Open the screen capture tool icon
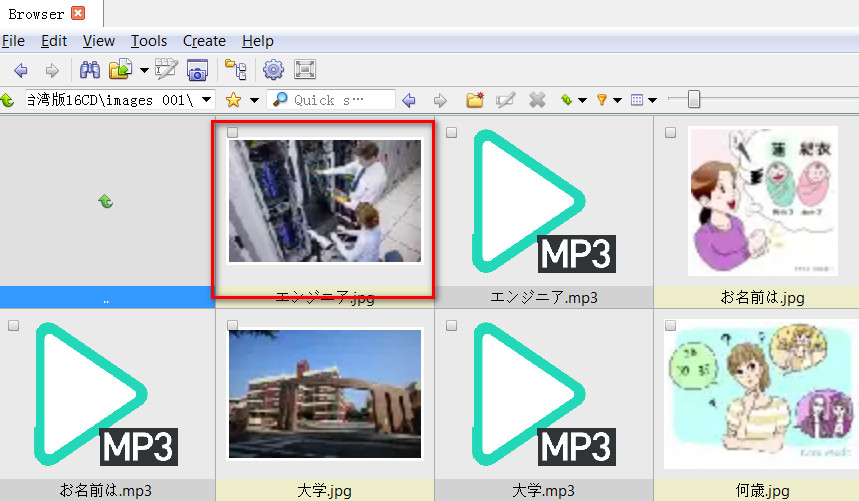Viewport: 859px width, 501px height. coord(197,70)
